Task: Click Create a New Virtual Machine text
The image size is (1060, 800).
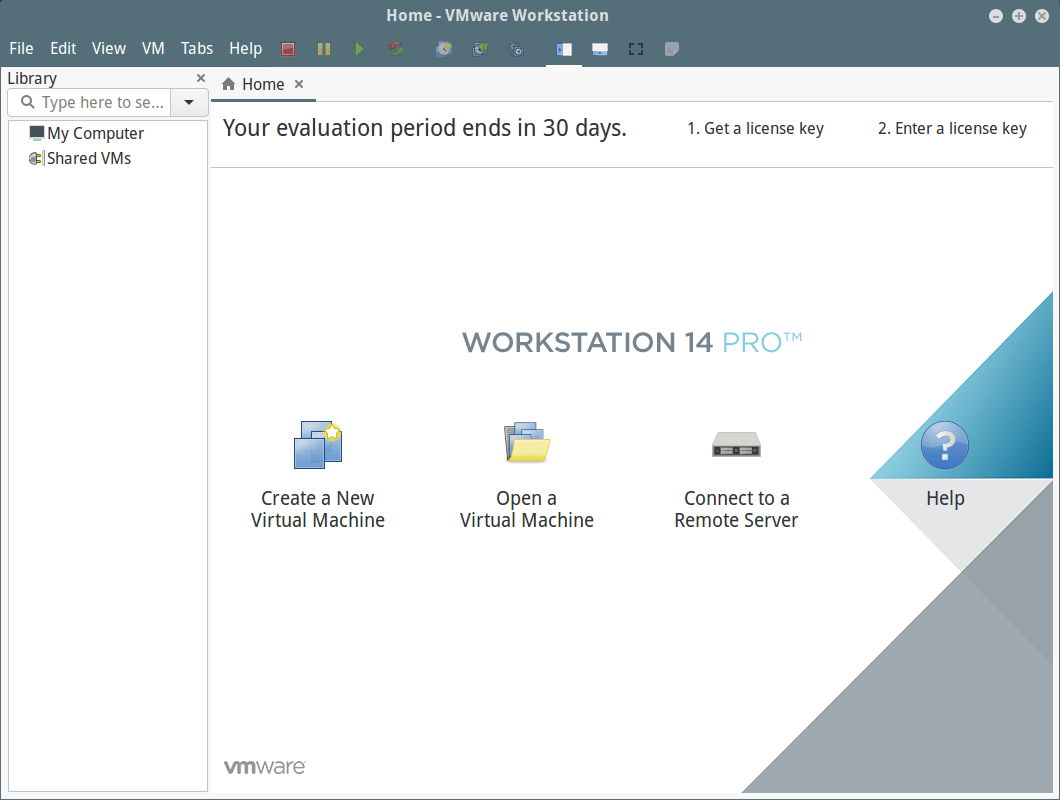Action: click(318, 509)
